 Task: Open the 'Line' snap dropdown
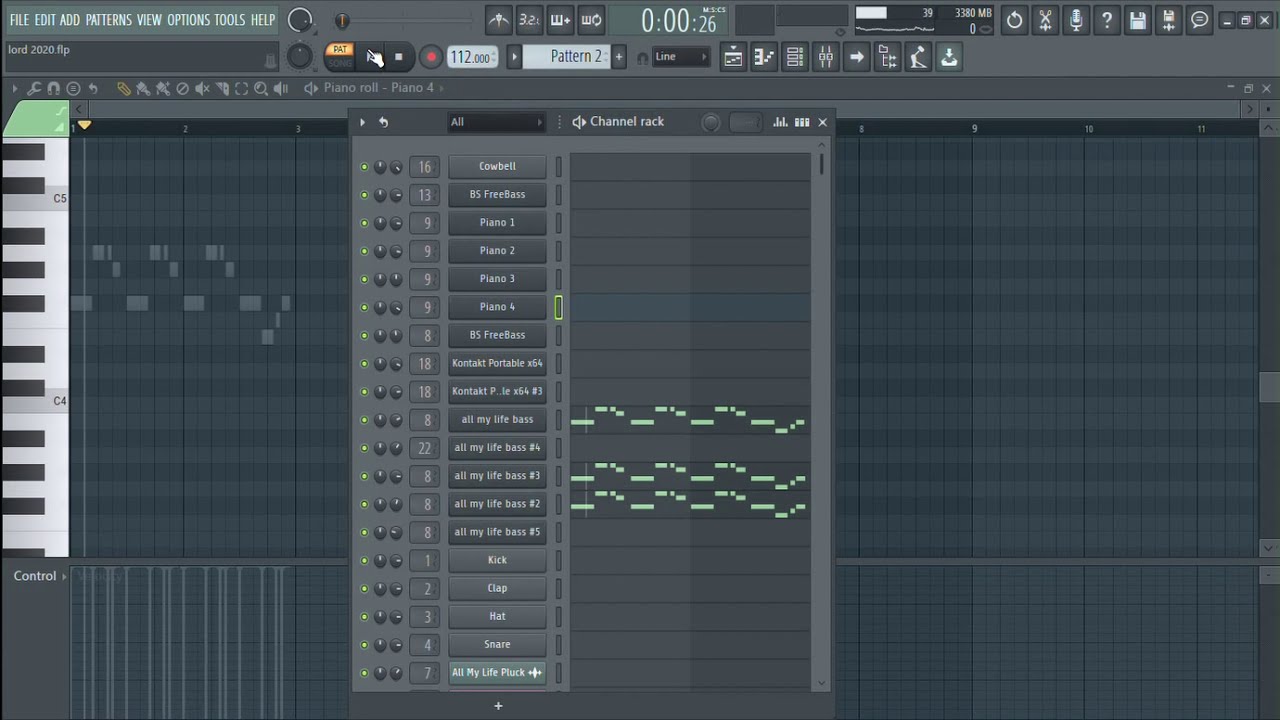pyautogui.click(x=680, y=58)
